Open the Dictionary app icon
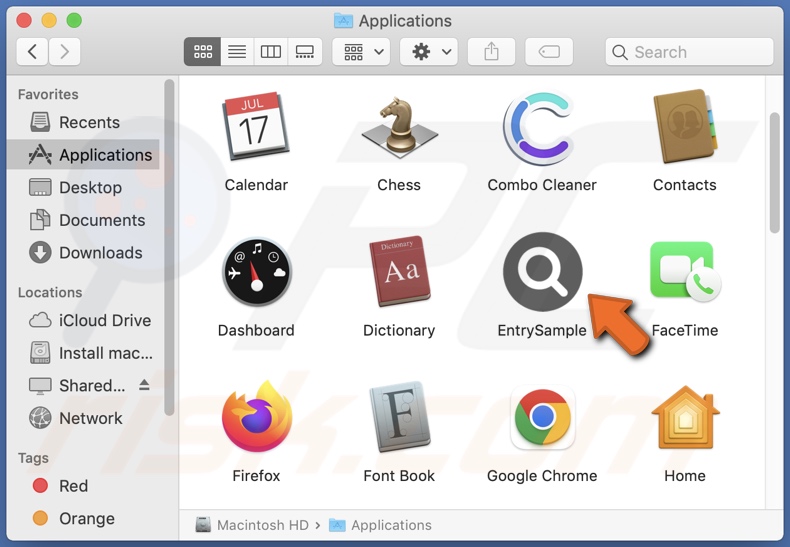This screenshot has width=790, height=547. [399, 272]
